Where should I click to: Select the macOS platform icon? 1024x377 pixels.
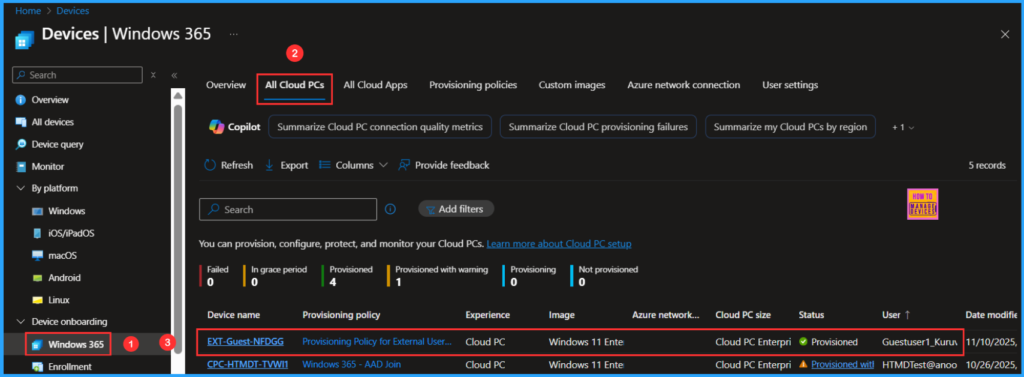(37, 255)
